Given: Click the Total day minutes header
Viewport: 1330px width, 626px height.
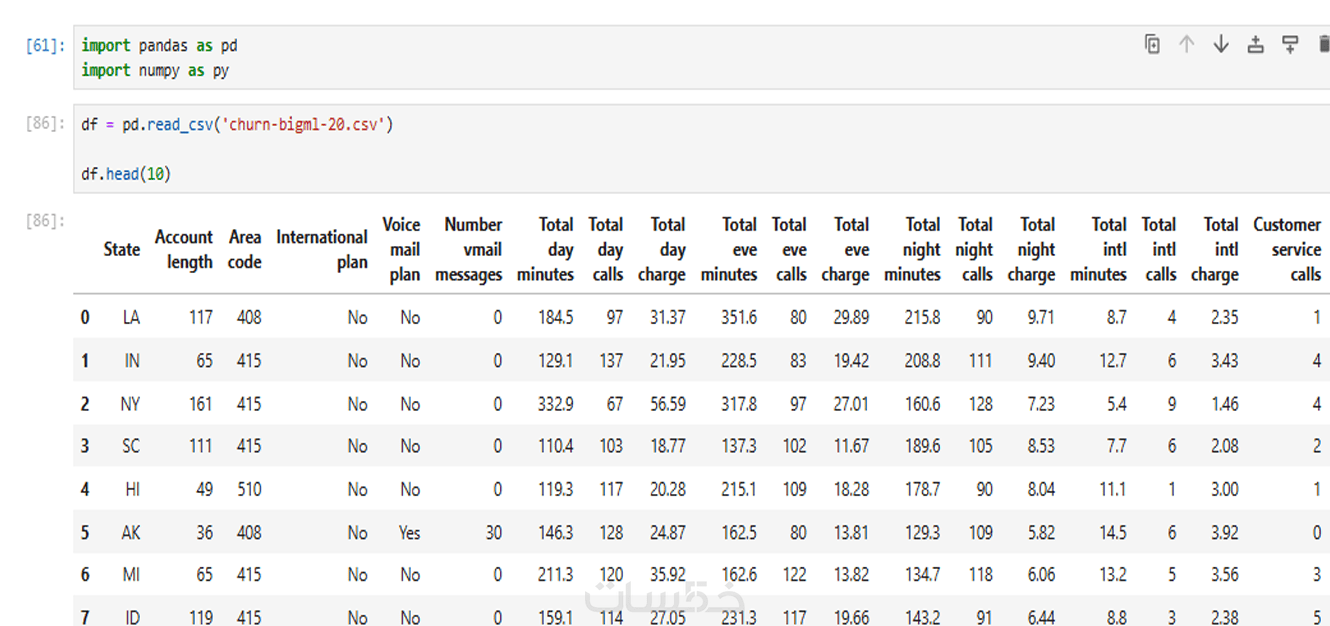Looking at the screenshot, I should (546, 249).
